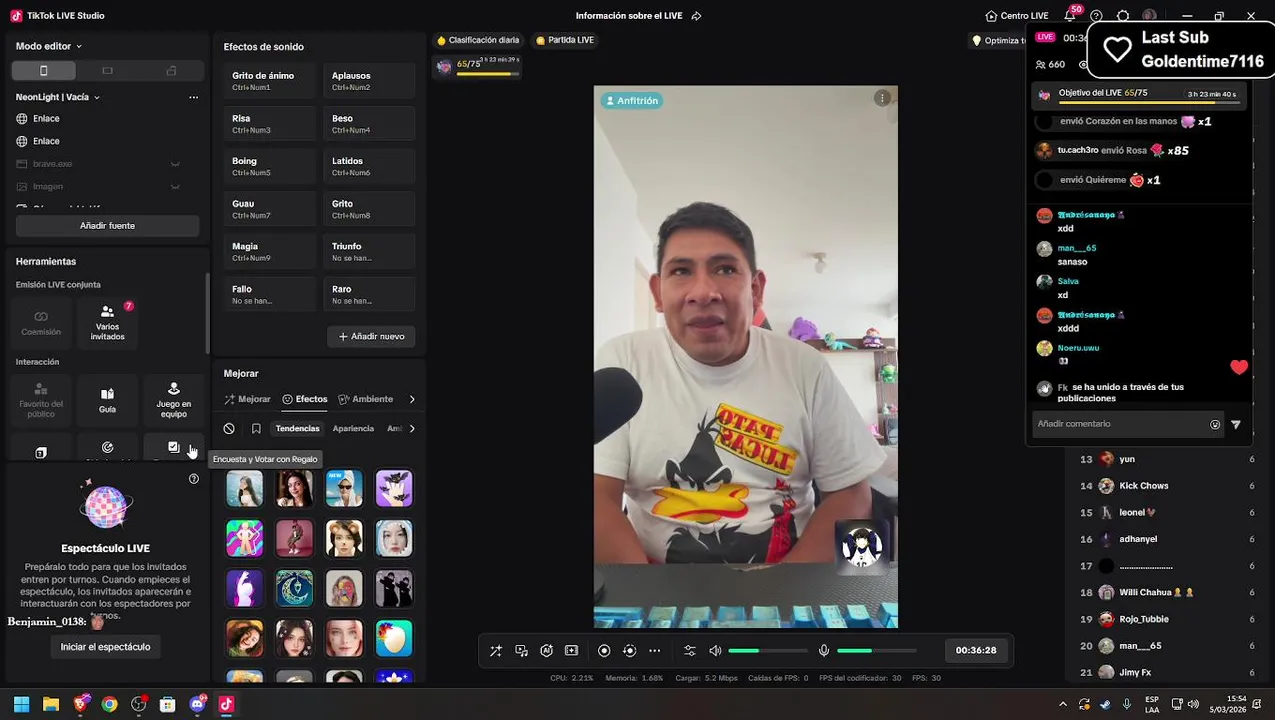The width and height of the screenshot is (1275, 720).
Task: Select the dual screen layout mode
Action: click(171, 71)
